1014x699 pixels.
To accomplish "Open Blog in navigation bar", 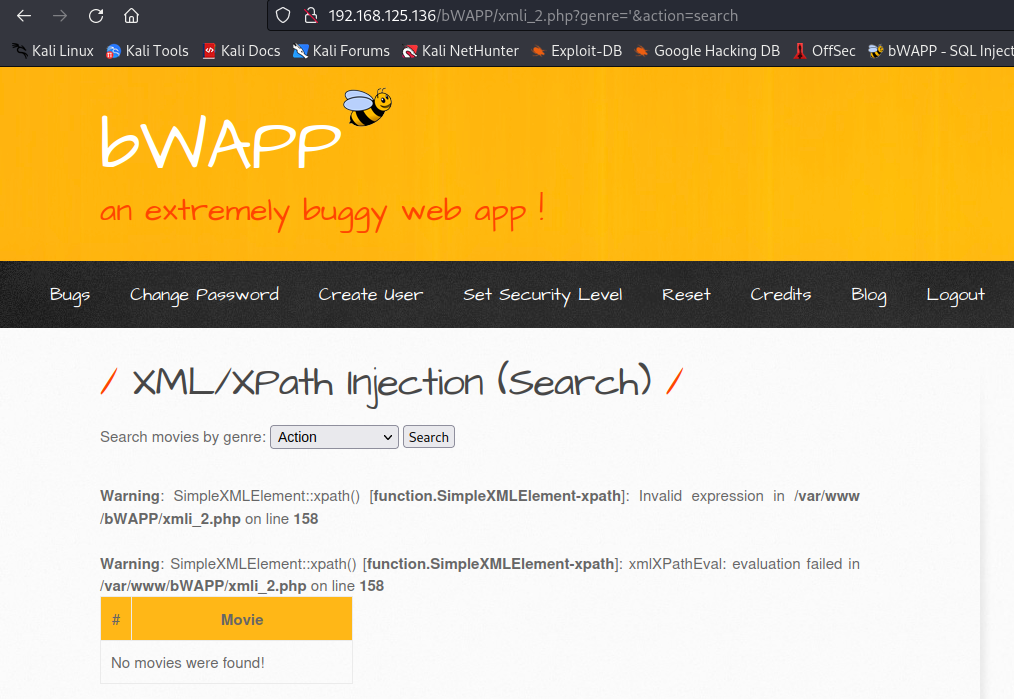I will [x=868, y=295].
